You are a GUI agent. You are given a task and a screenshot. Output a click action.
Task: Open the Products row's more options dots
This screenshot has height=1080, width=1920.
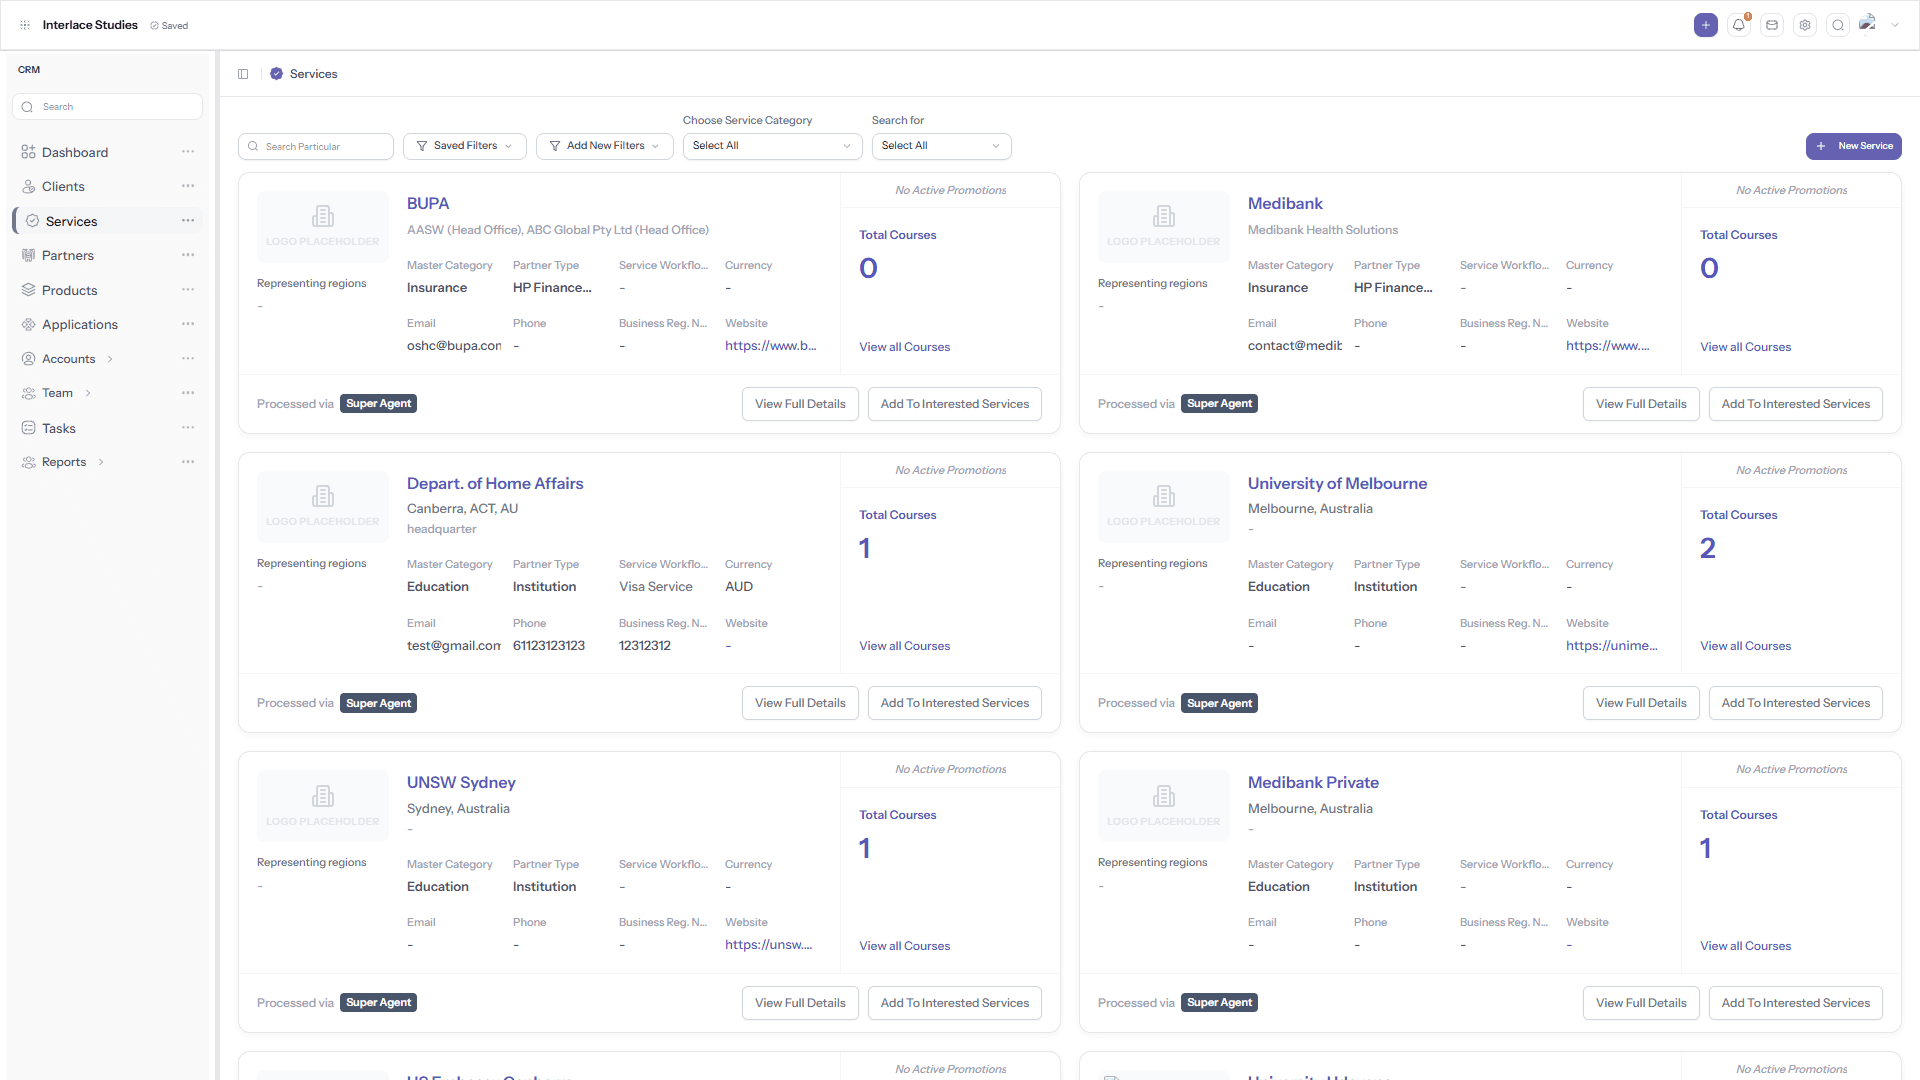pos(188,290)
